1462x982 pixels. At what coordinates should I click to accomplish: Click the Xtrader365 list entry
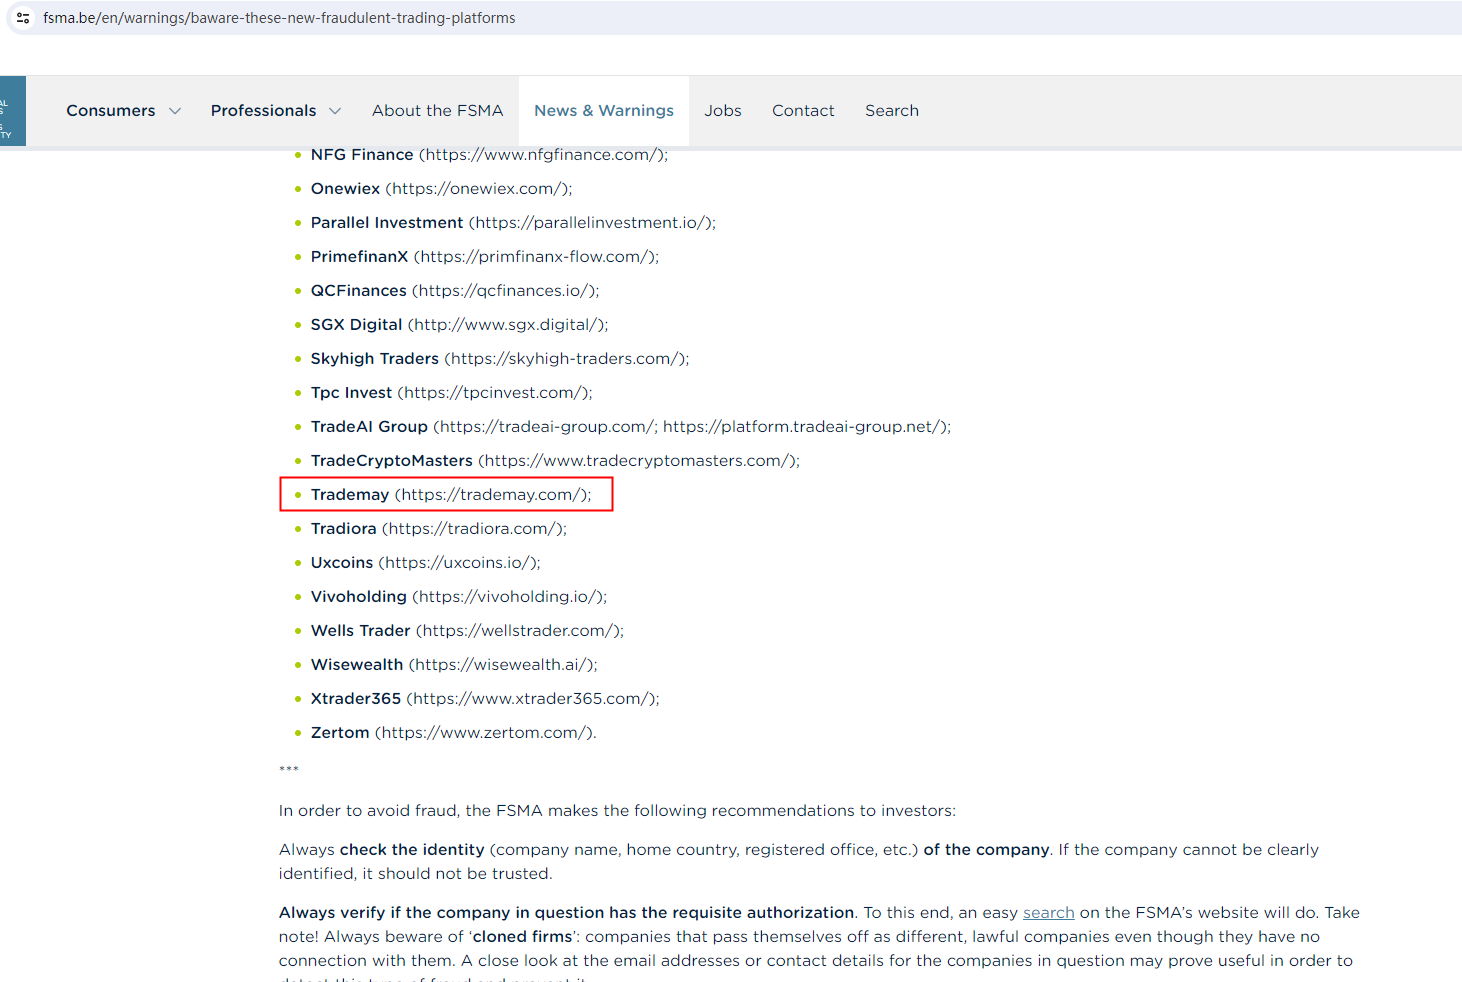pyautogui.click(x=355, y=699)
